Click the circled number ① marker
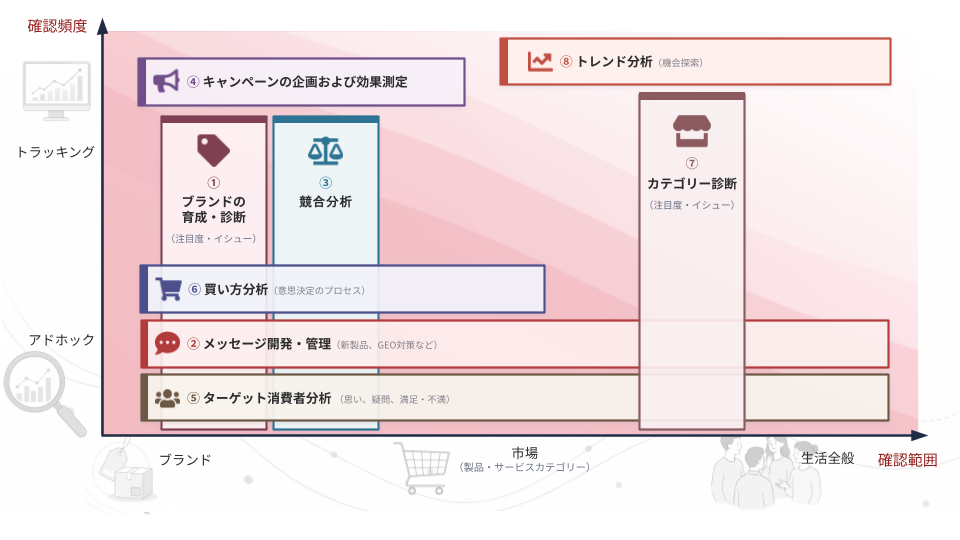The width and height of the screenshot is (960, 540). [214, 182]
